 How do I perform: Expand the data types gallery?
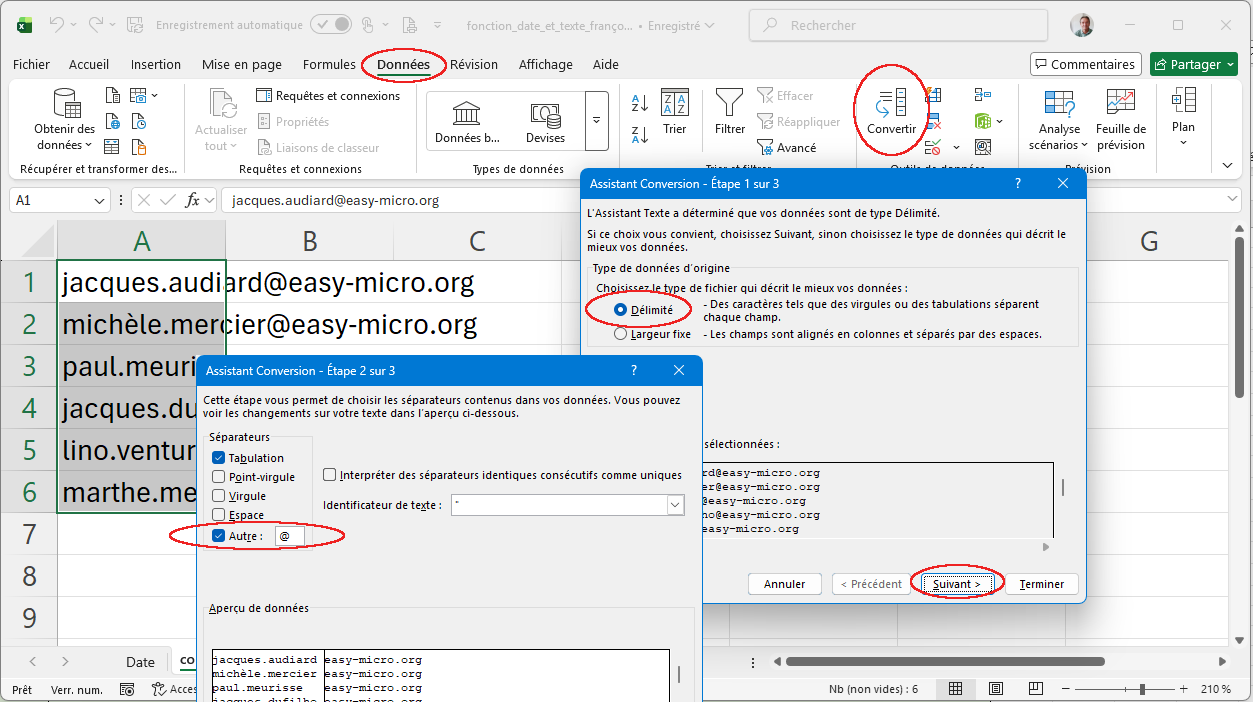point(597,121)
